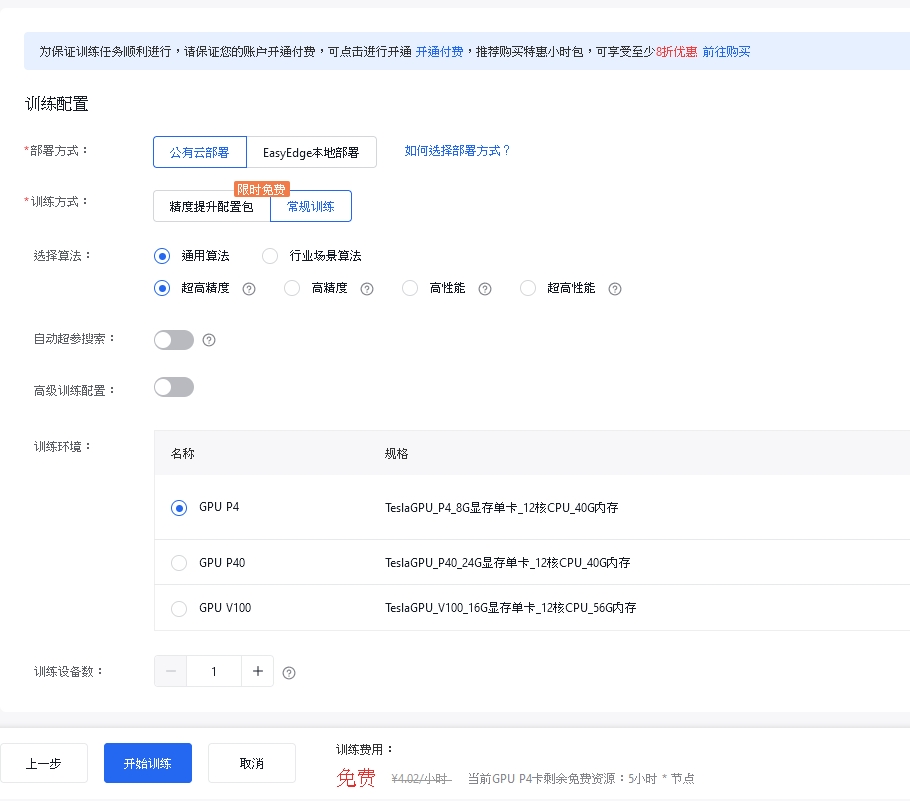Select GPU P4 training environment
Viewport: 910px width, 801px height.
click(x=179, y=508)
